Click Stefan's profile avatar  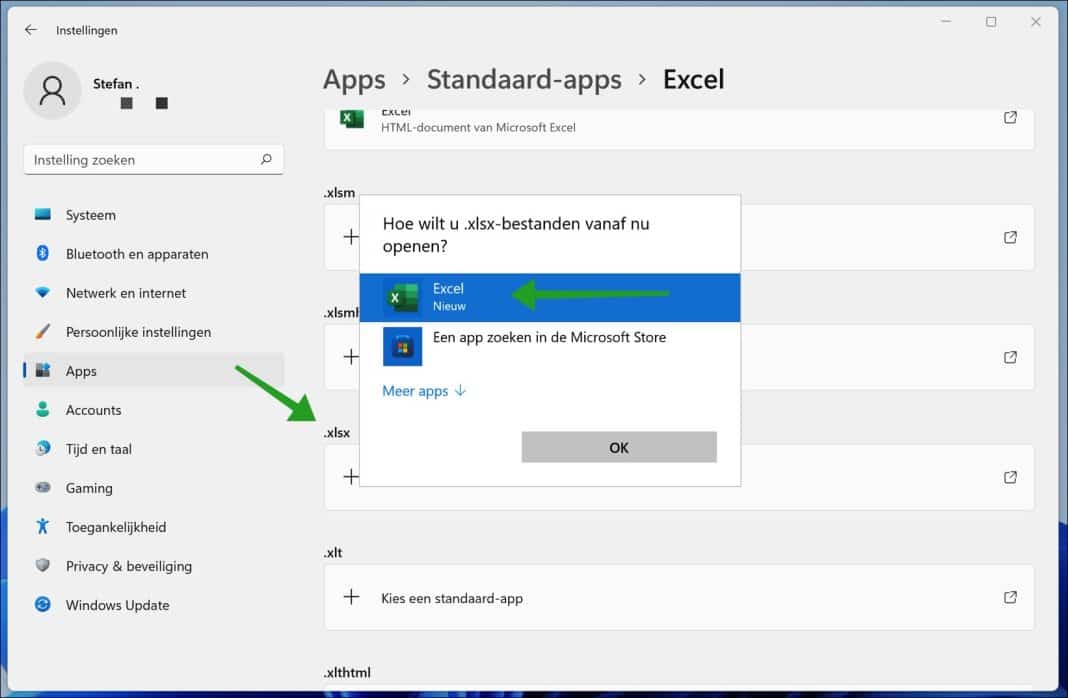pos(52,89)
